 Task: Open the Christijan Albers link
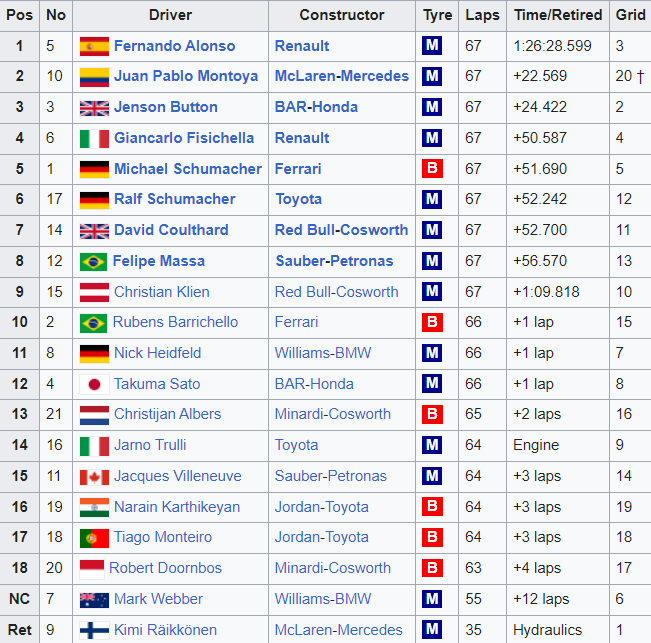click(167, 414)
